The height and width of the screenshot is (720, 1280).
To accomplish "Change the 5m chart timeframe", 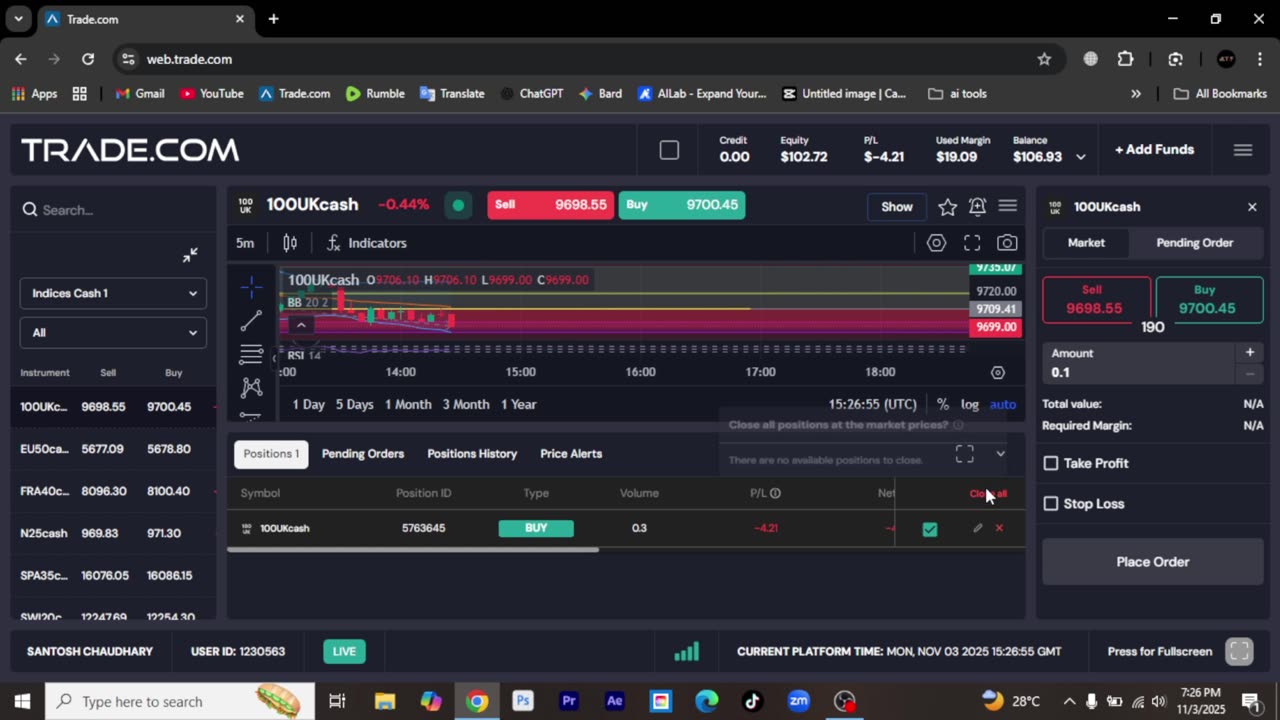I will (245, 243).
